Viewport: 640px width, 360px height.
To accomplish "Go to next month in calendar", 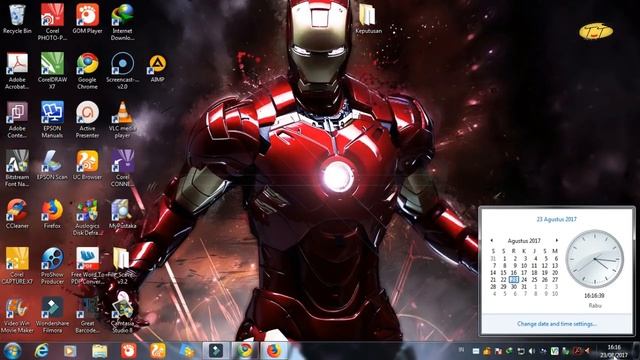I will (x=556, y=240).
